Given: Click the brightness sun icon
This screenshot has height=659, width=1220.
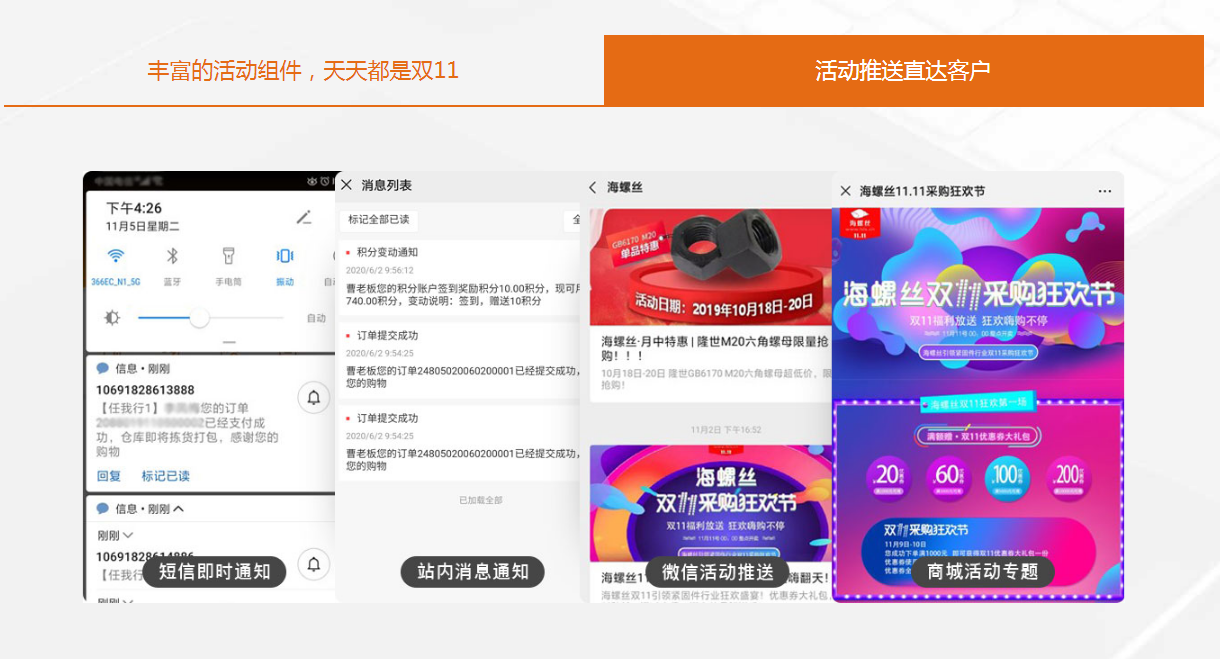Looking at the screenshot, I should (112, 318).
